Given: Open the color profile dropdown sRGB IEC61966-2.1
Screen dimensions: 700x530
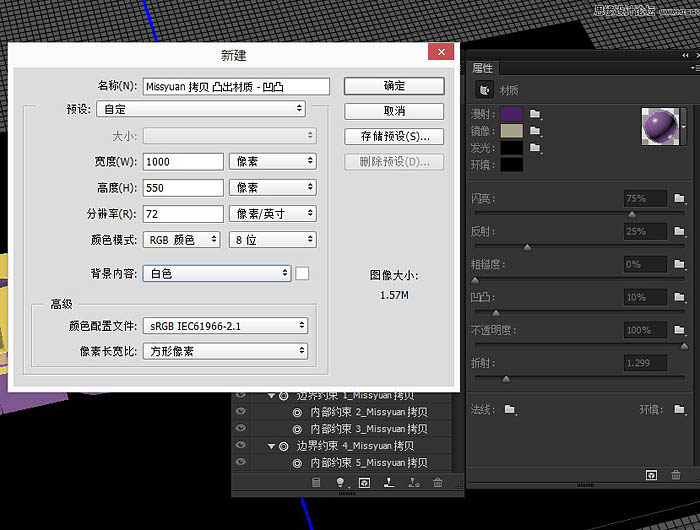Looking at the screenshot, I should (x=225, y=326).
